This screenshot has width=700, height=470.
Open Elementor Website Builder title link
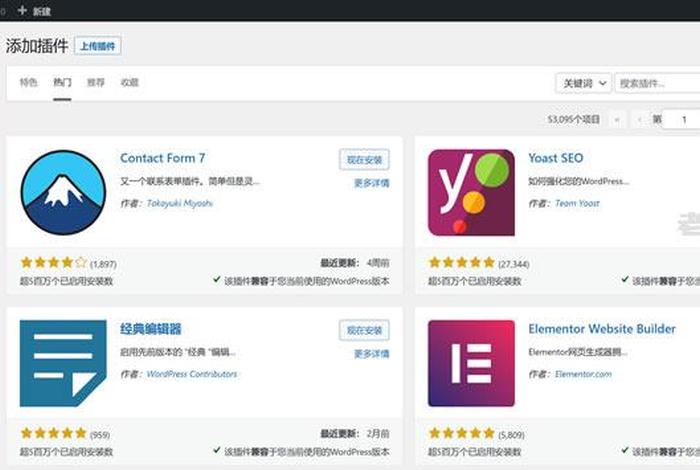coord(602,329)
